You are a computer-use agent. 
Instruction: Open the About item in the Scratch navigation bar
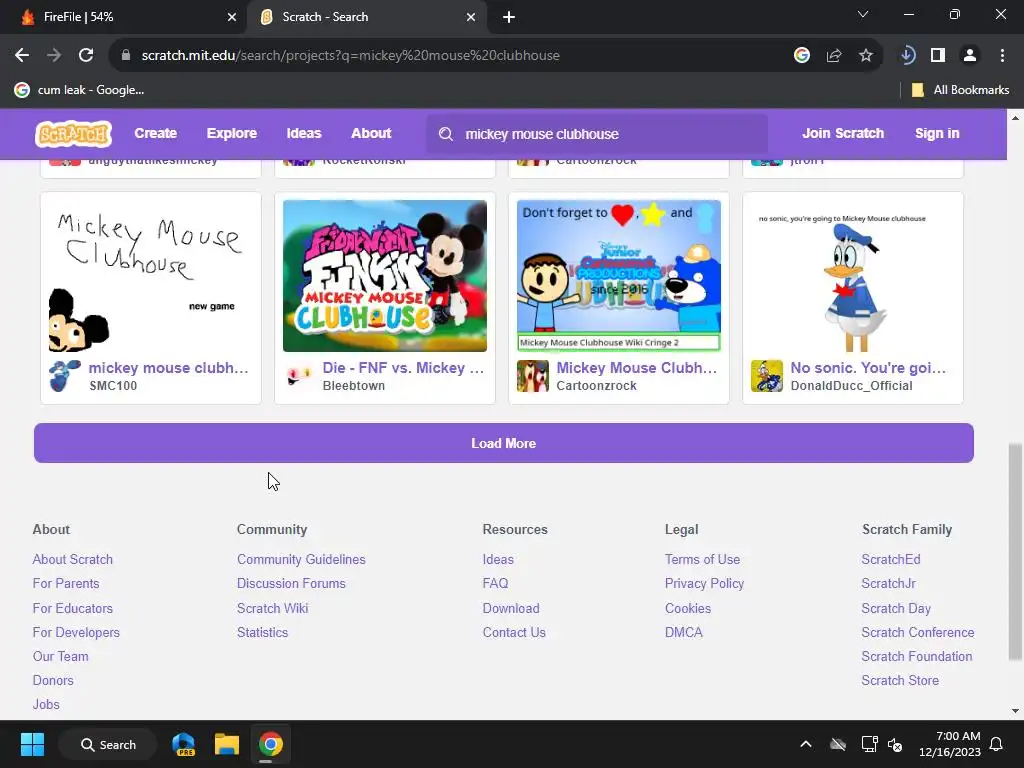pos(371,133)
